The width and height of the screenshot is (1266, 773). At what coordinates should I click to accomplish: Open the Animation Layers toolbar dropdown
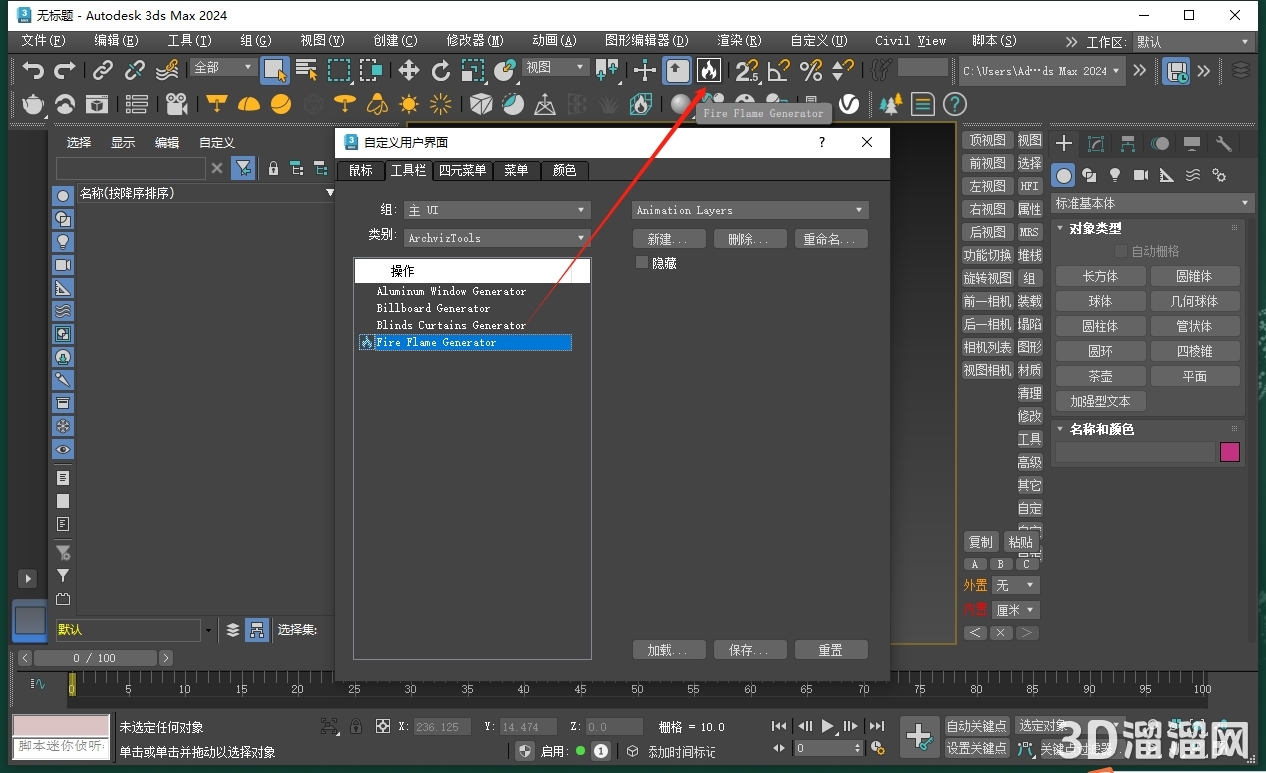click(x=750, y=210)
